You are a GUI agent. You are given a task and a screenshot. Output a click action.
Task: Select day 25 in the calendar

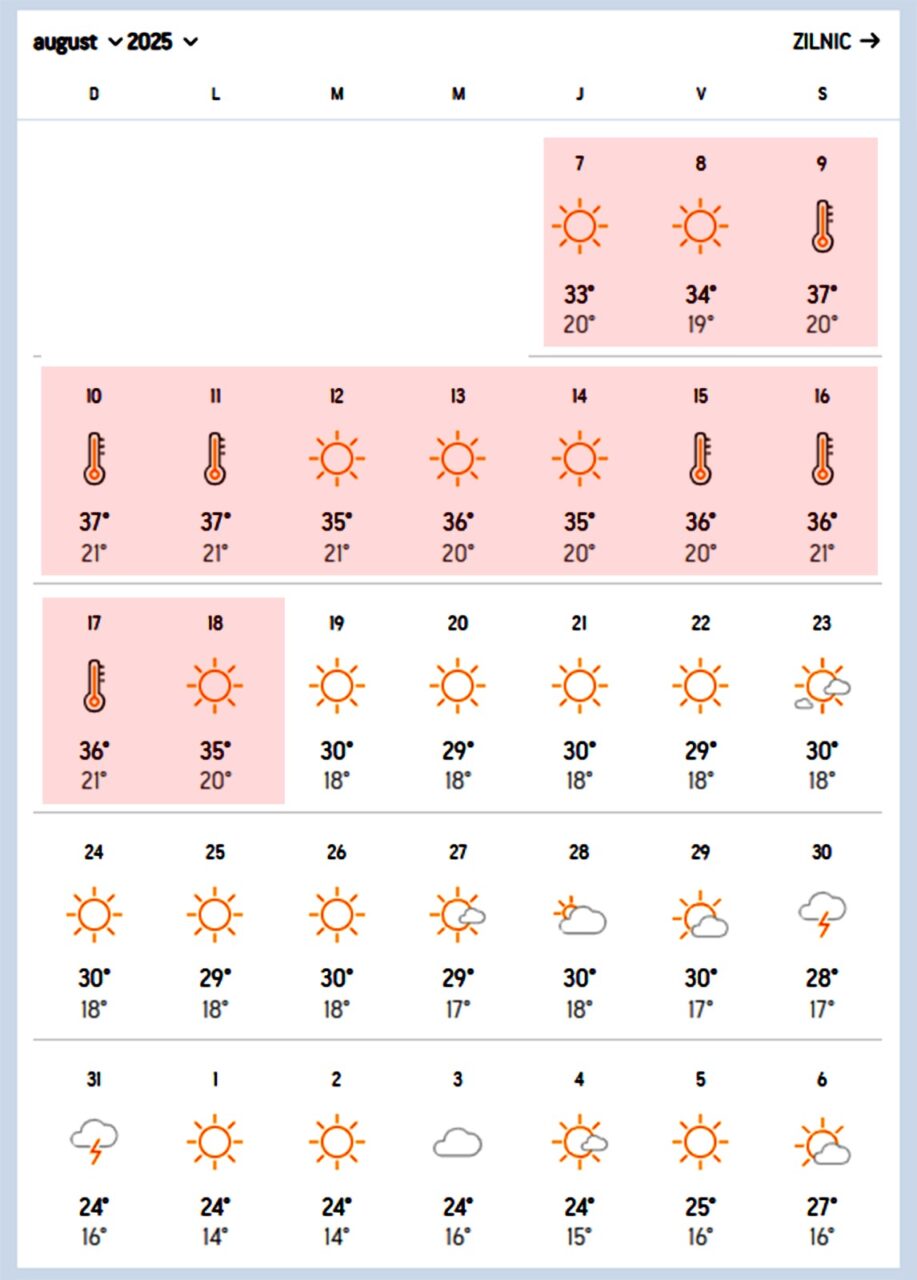[x=215, y=930]
